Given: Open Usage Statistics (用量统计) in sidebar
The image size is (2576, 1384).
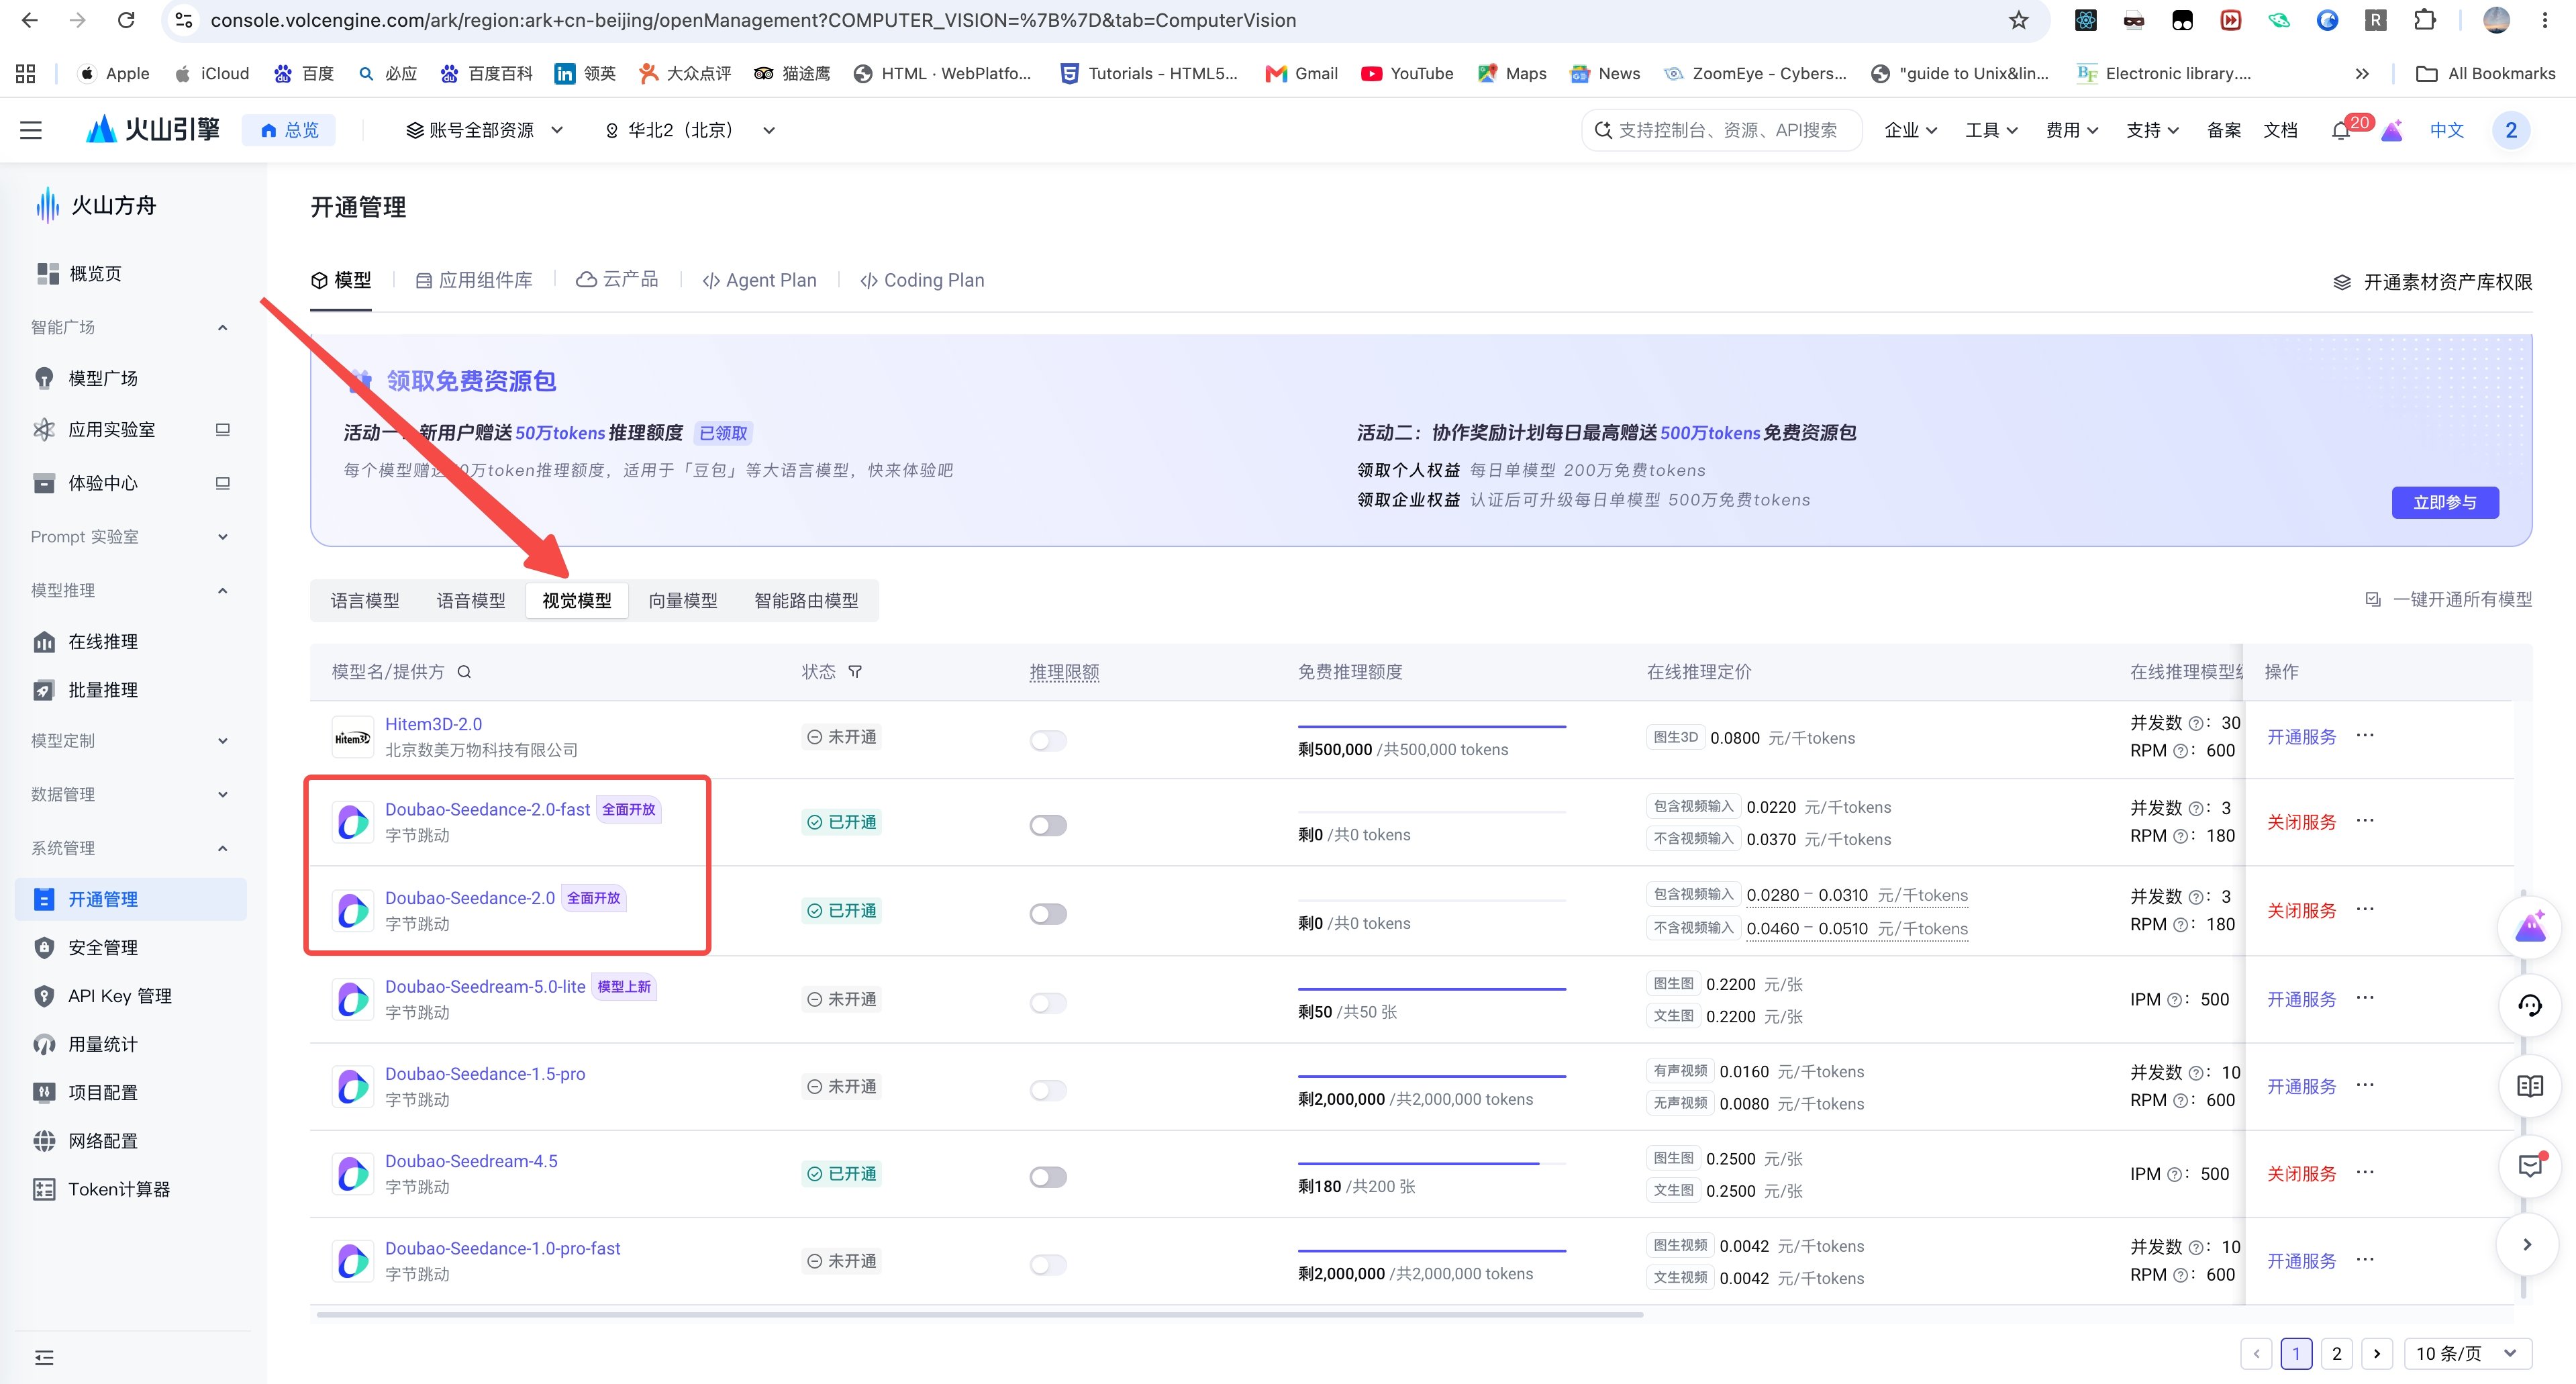Looking at the screenshot, I should pos(102,1044).
